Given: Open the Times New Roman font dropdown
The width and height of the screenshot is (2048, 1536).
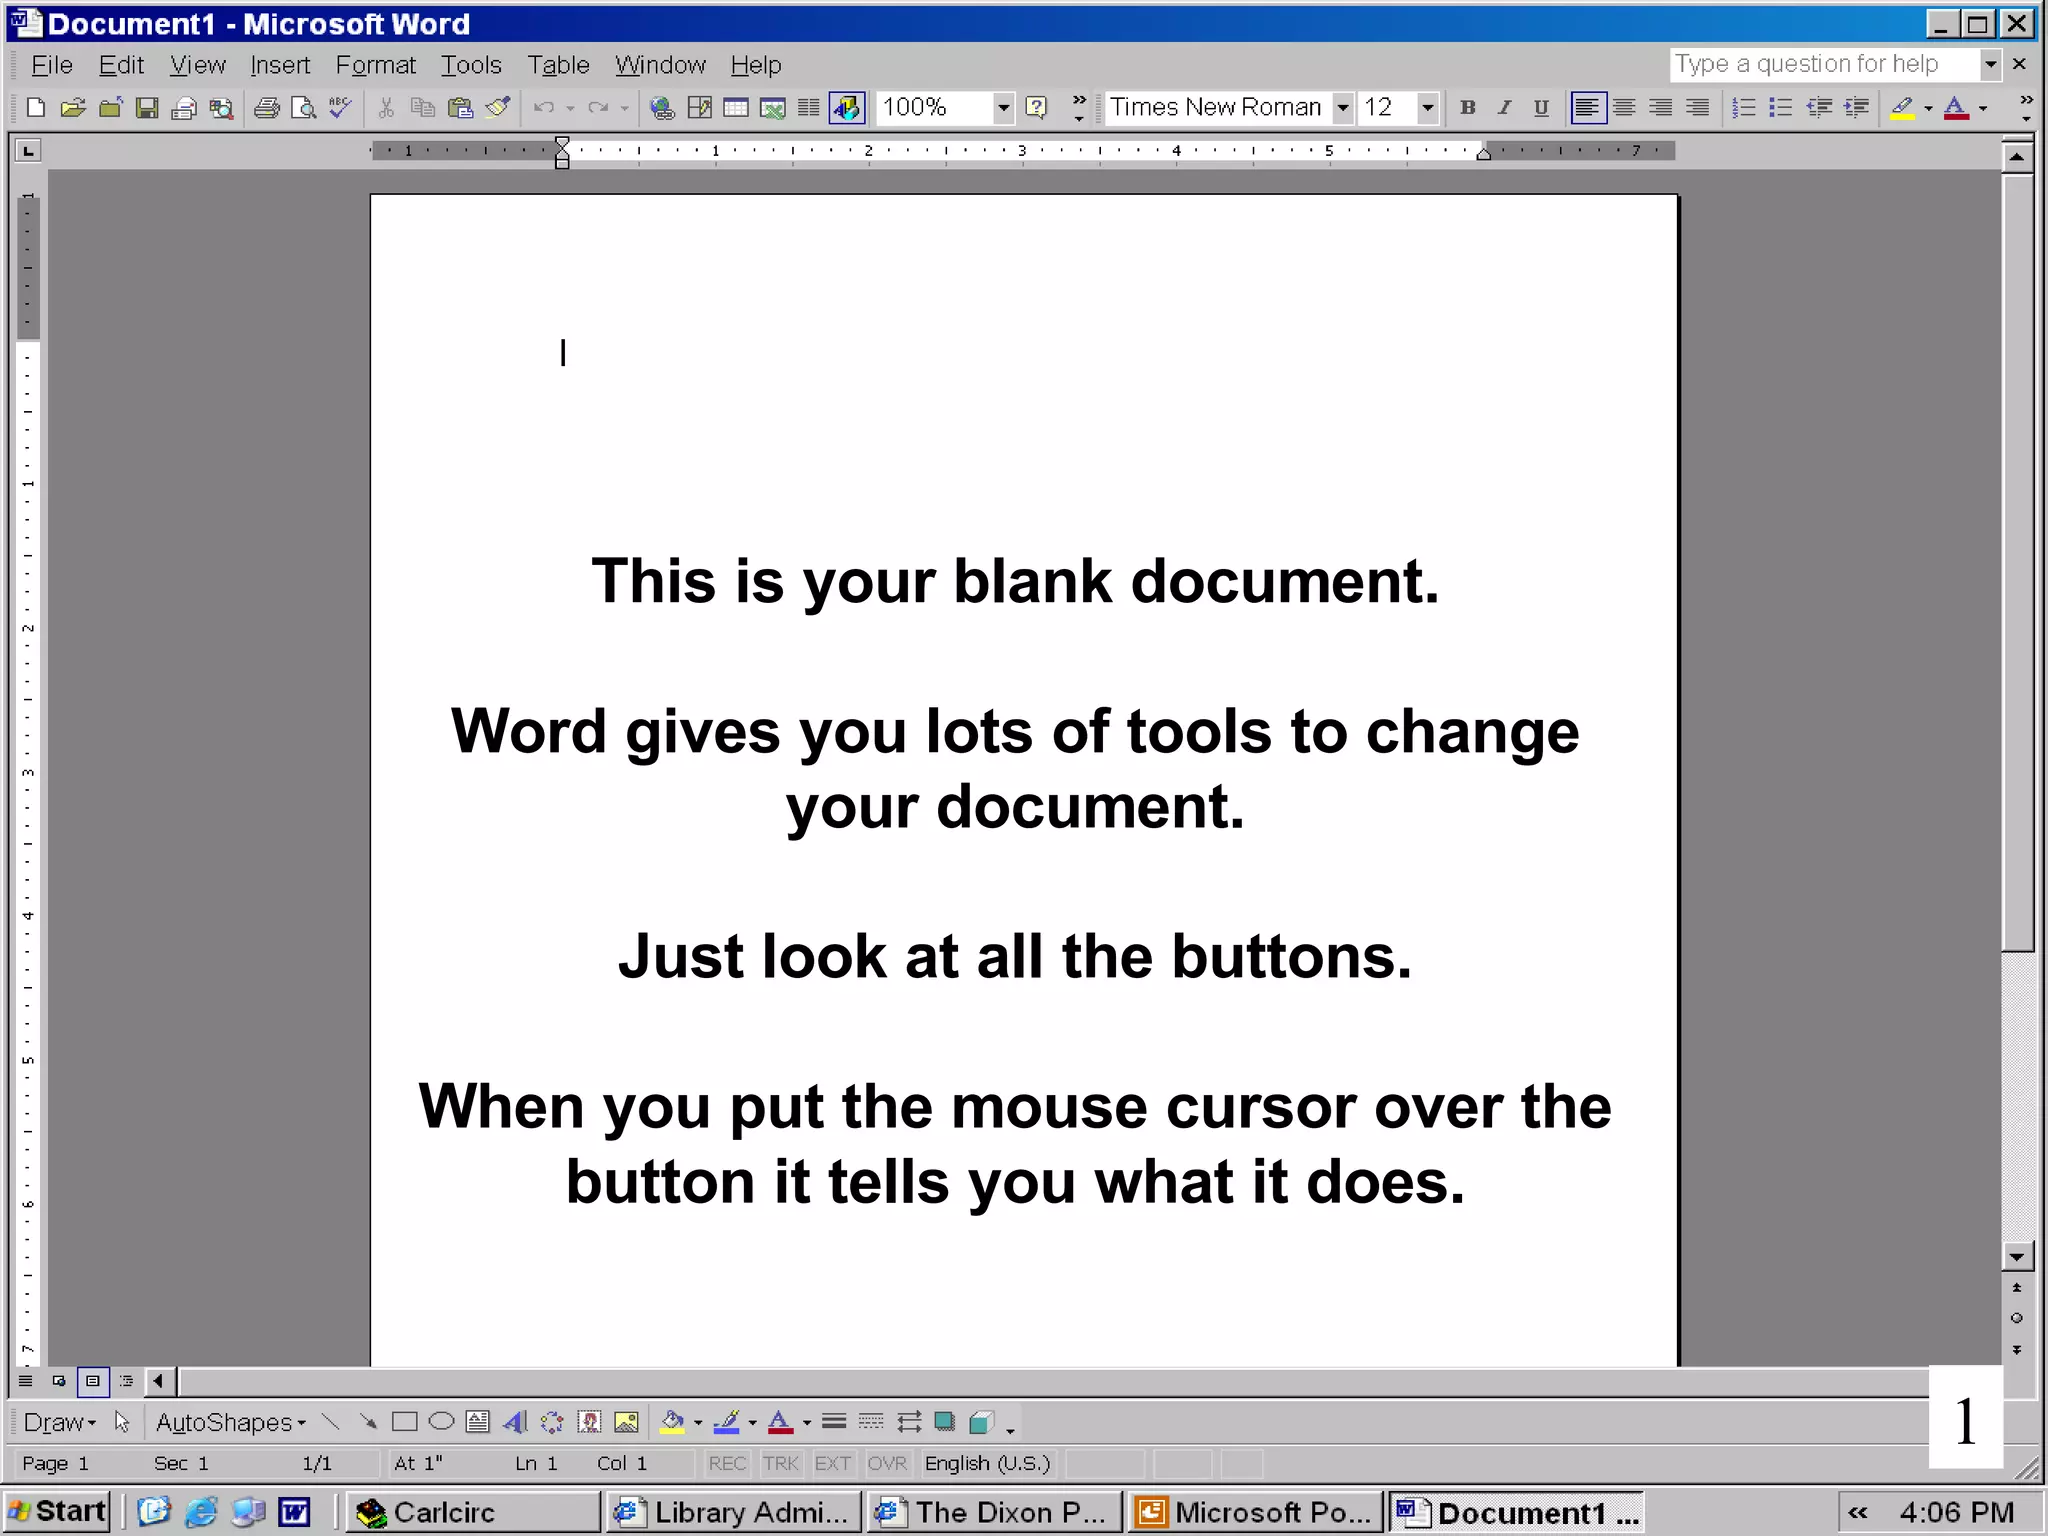Looking at the screenshot, I should point(1343,108).
